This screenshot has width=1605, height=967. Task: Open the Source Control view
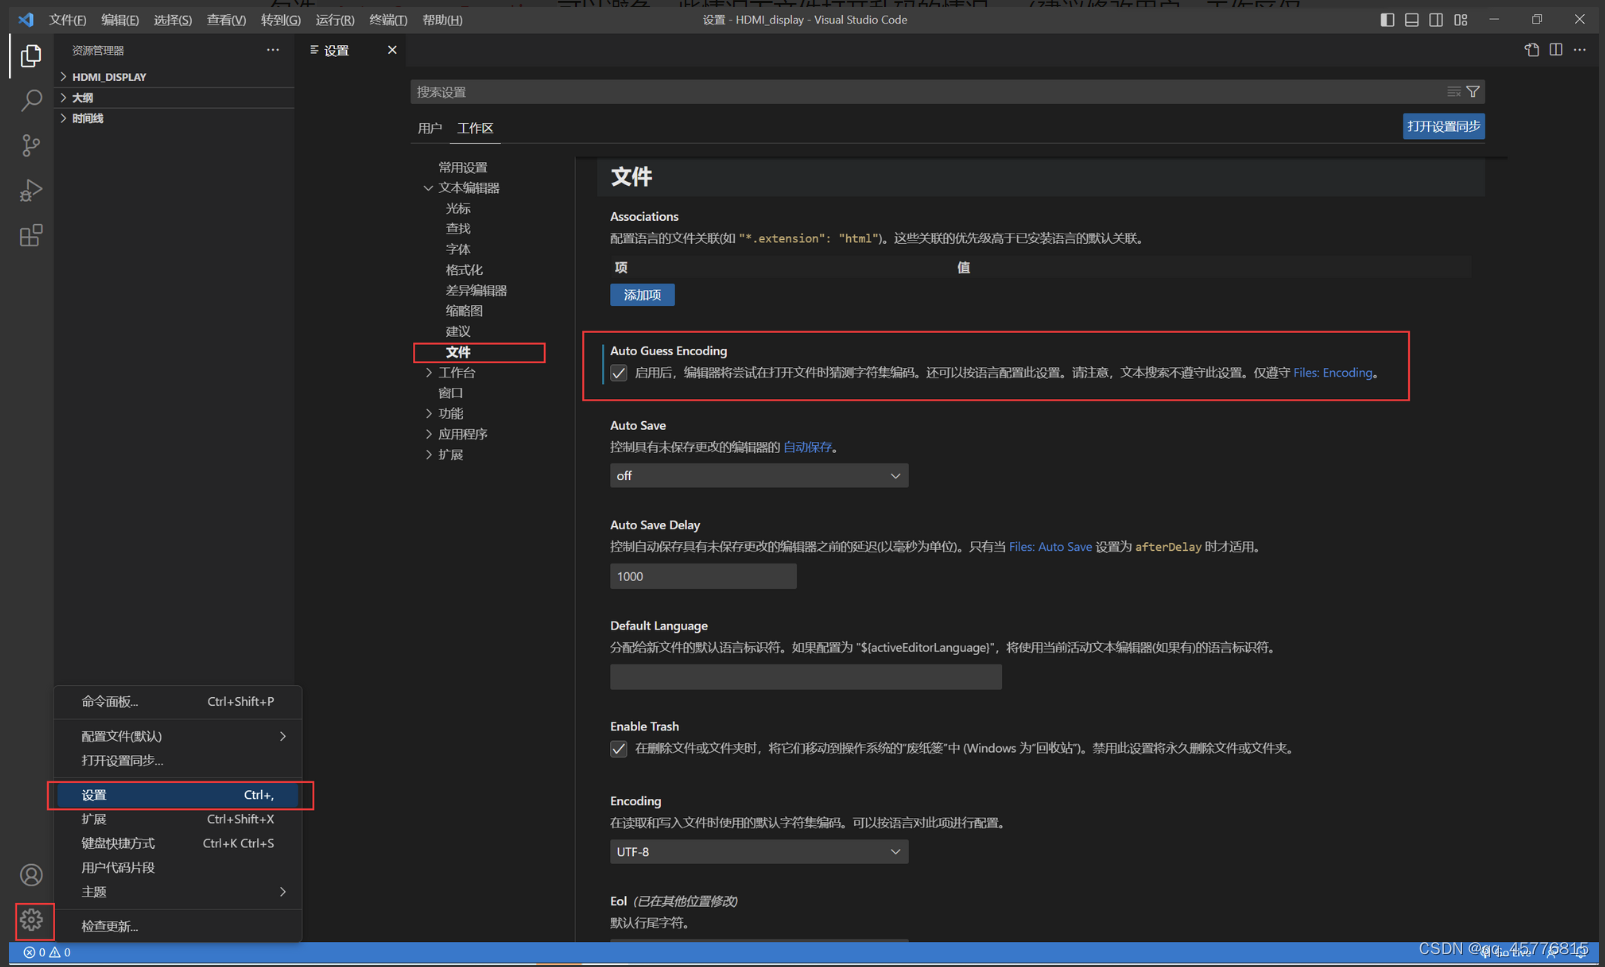(x=31, y=146)
